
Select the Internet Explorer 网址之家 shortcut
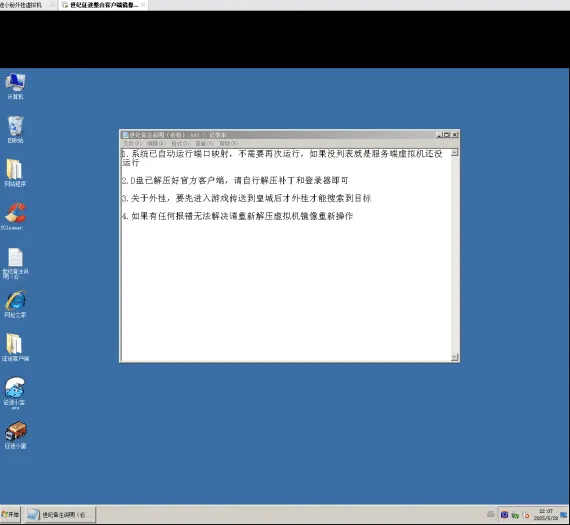coord(15,304)
